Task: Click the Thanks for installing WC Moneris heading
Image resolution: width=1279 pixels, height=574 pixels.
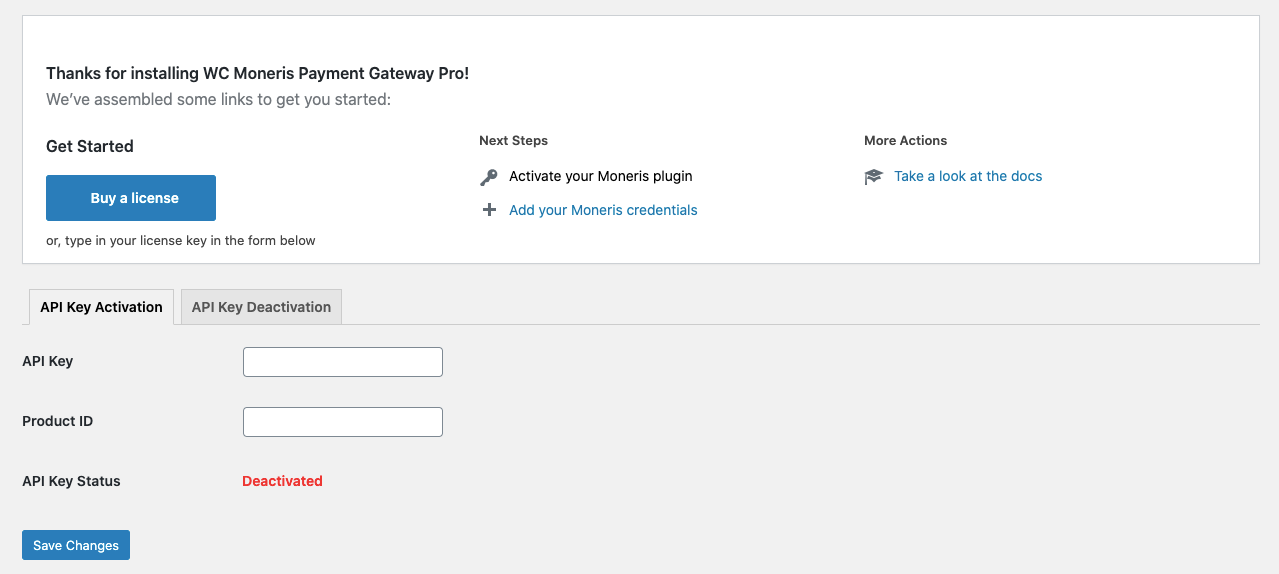Action: [257, 73]
